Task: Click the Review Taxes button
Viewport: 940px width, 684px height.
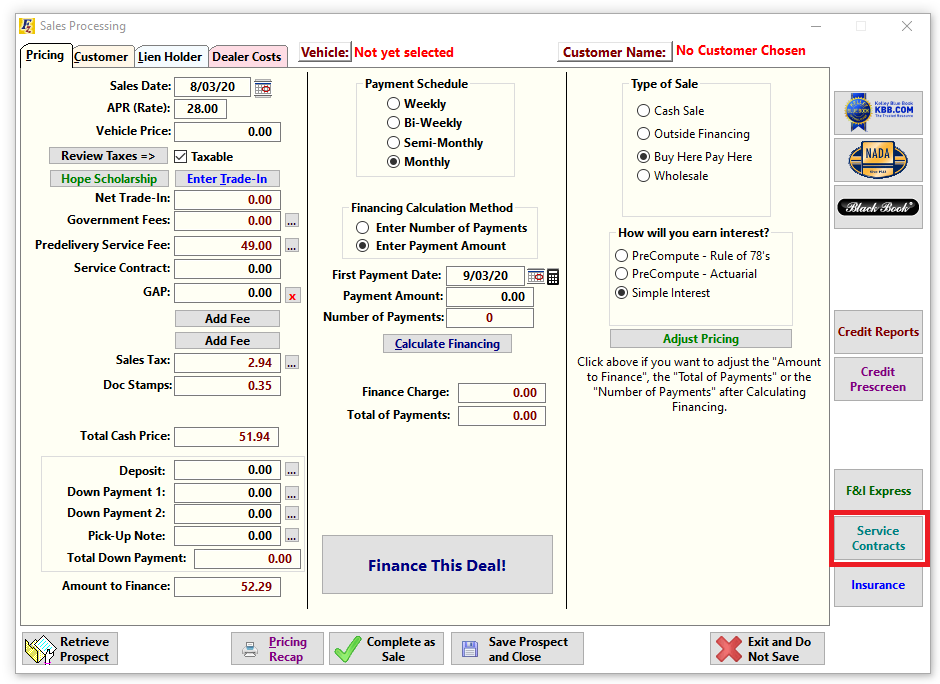Action: point(109,156)
